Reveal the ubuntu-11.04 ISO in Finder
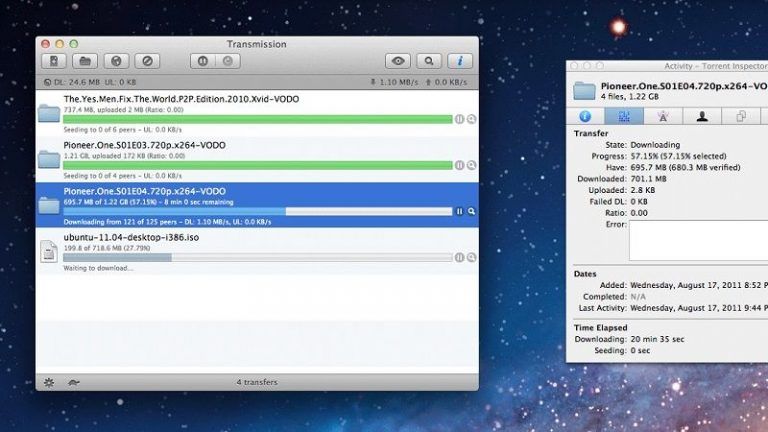The width and height of the screenshot is (768, 432). [471, 257]
